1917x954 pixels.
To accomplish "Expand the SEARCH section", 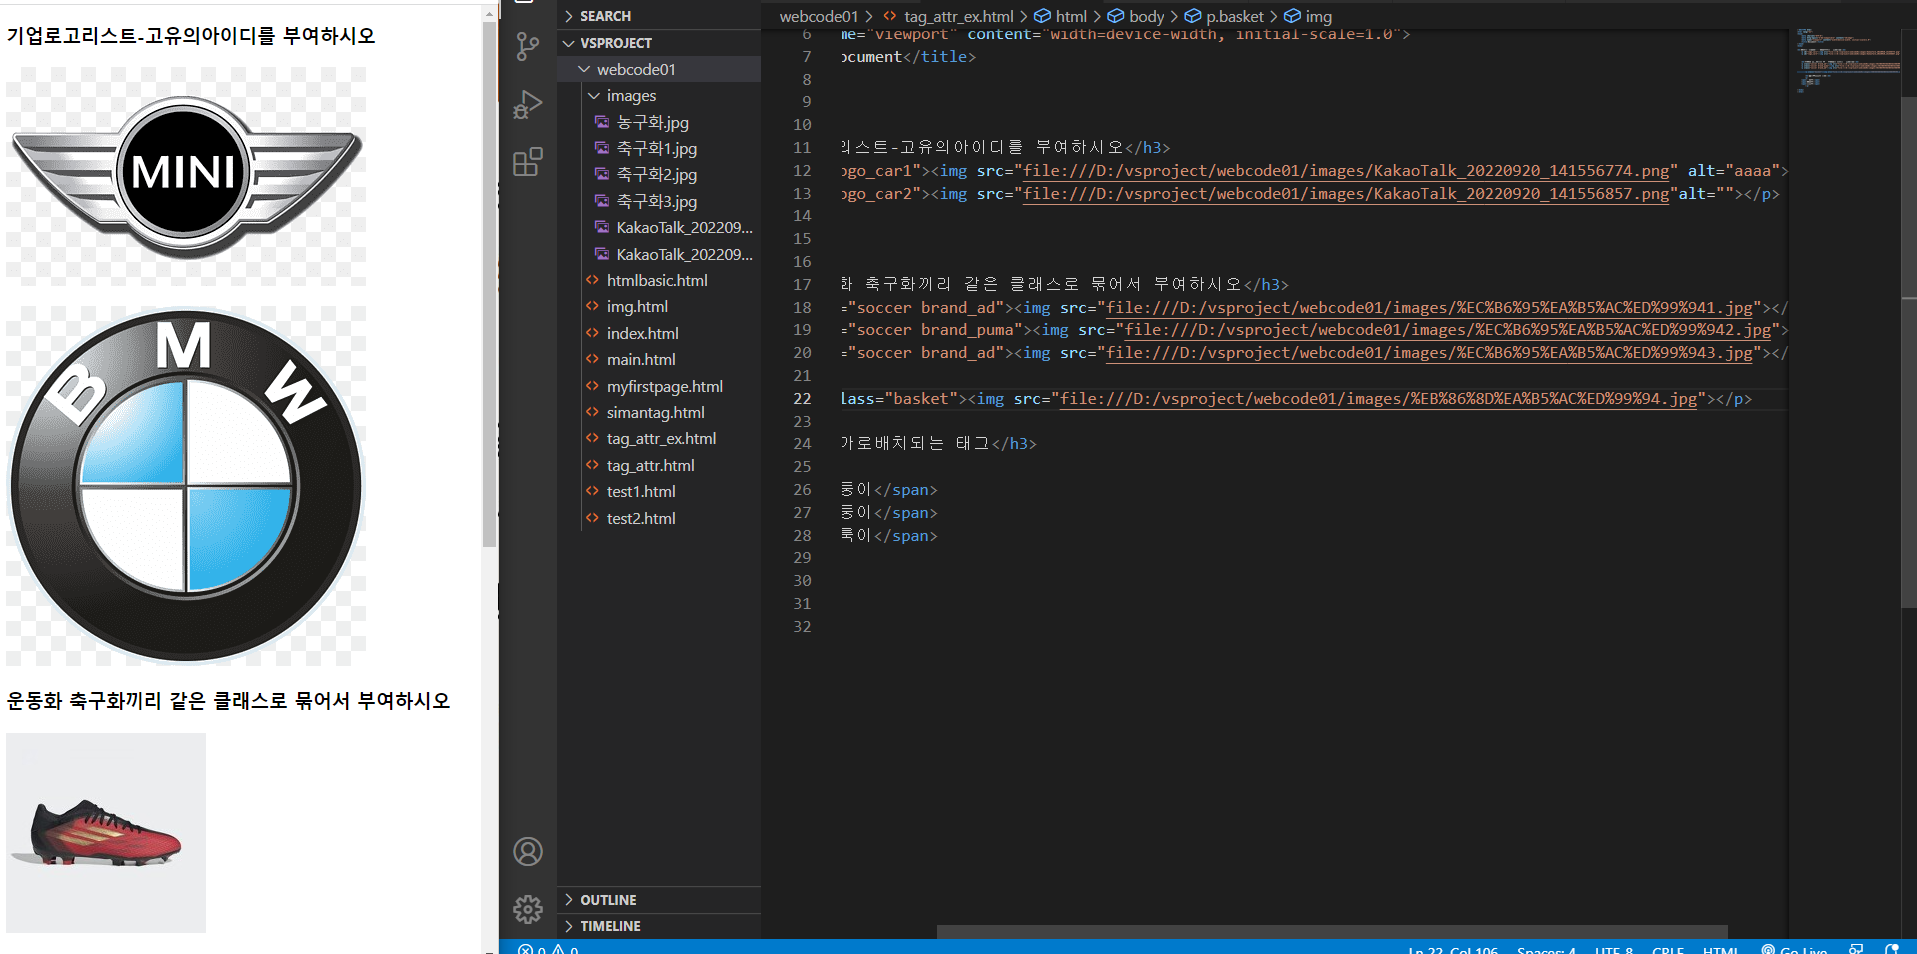I will click(x=660, y=16).
